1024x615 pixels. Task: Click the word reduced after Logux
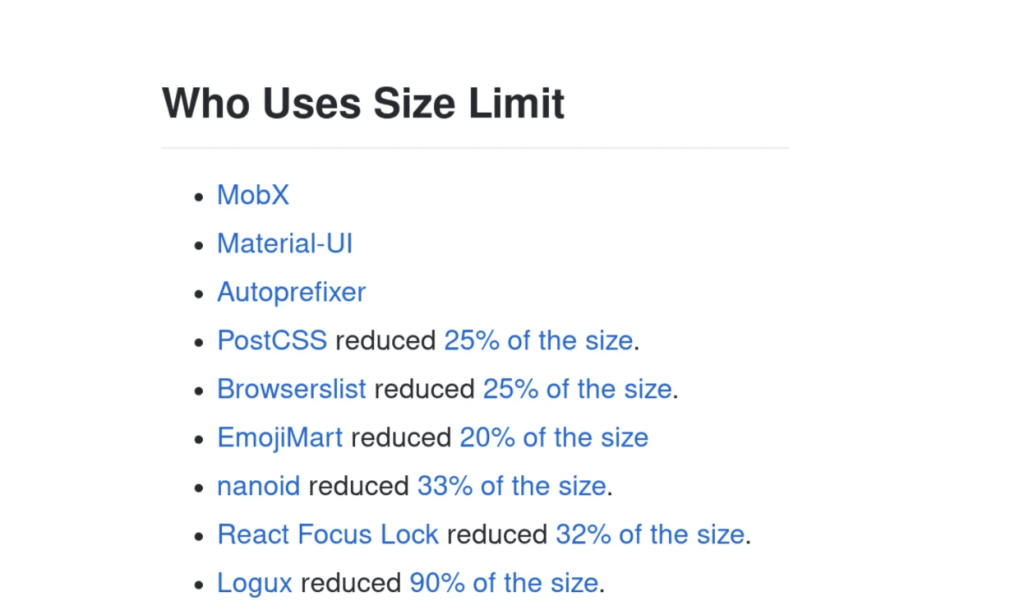click(351, 583)
